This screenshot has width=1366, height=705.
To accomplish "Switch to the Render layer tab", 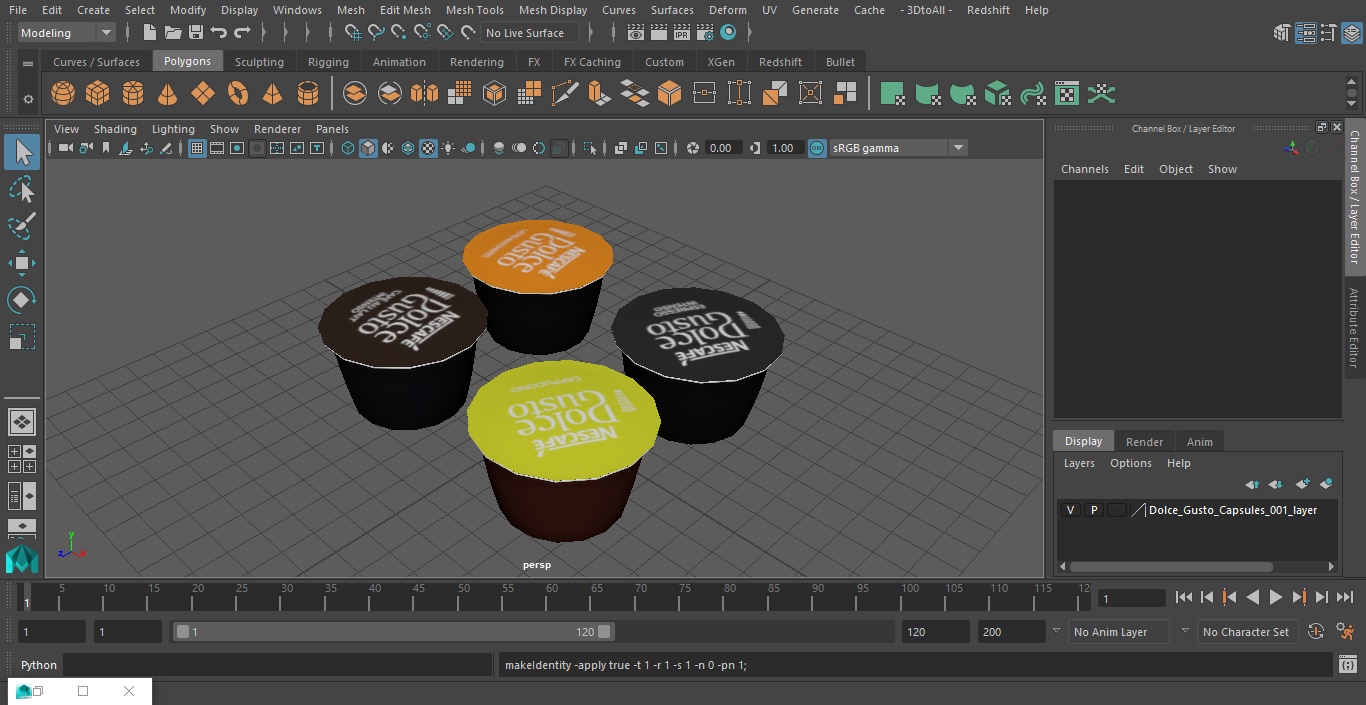I will [1144, 442].
